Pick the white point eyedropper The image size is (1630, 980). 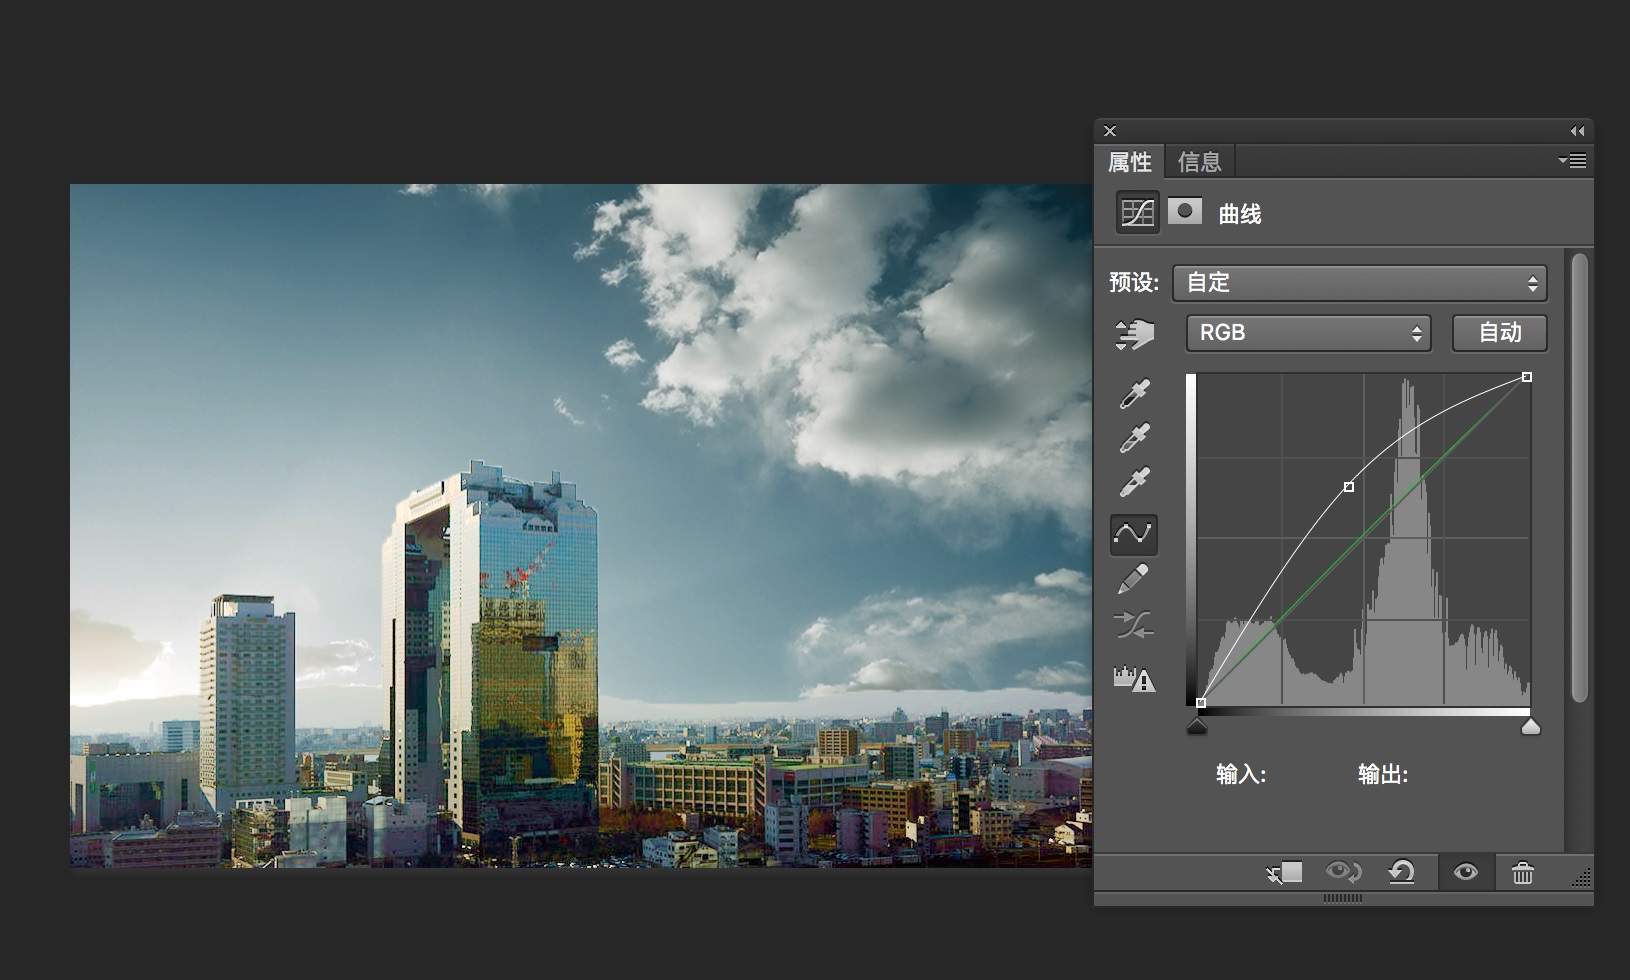point(1134,481)
